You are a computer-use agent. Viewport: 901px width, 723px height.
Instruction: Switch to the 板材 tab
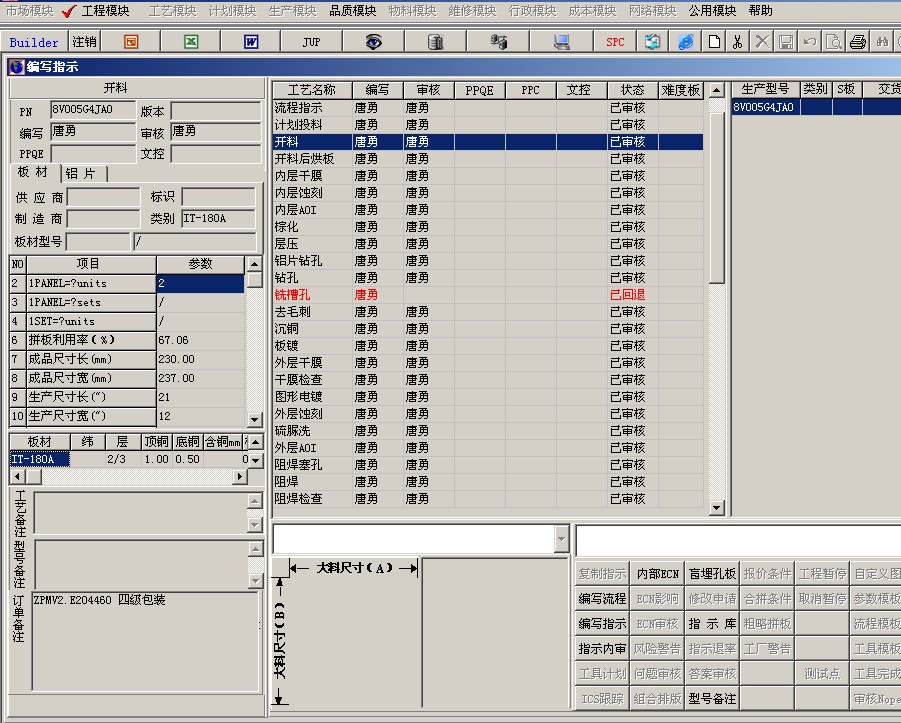33,172
